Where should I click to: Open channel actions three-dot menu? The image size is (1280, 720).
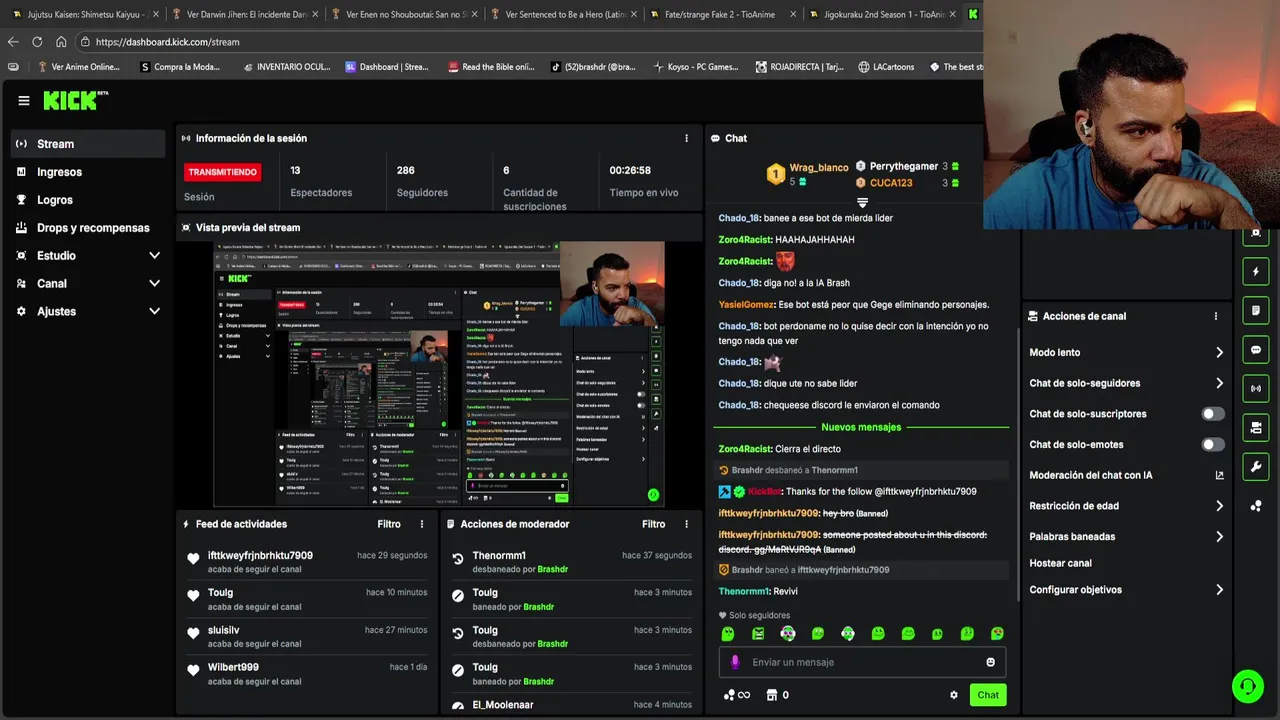(x=1216, y=316)
